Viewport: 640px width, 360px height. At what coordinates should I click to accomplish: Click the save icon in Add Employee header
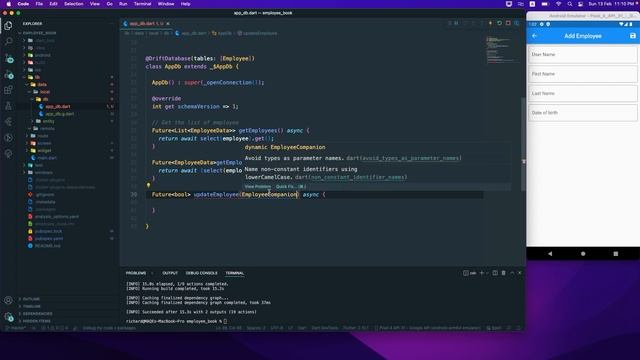point(633,36)
